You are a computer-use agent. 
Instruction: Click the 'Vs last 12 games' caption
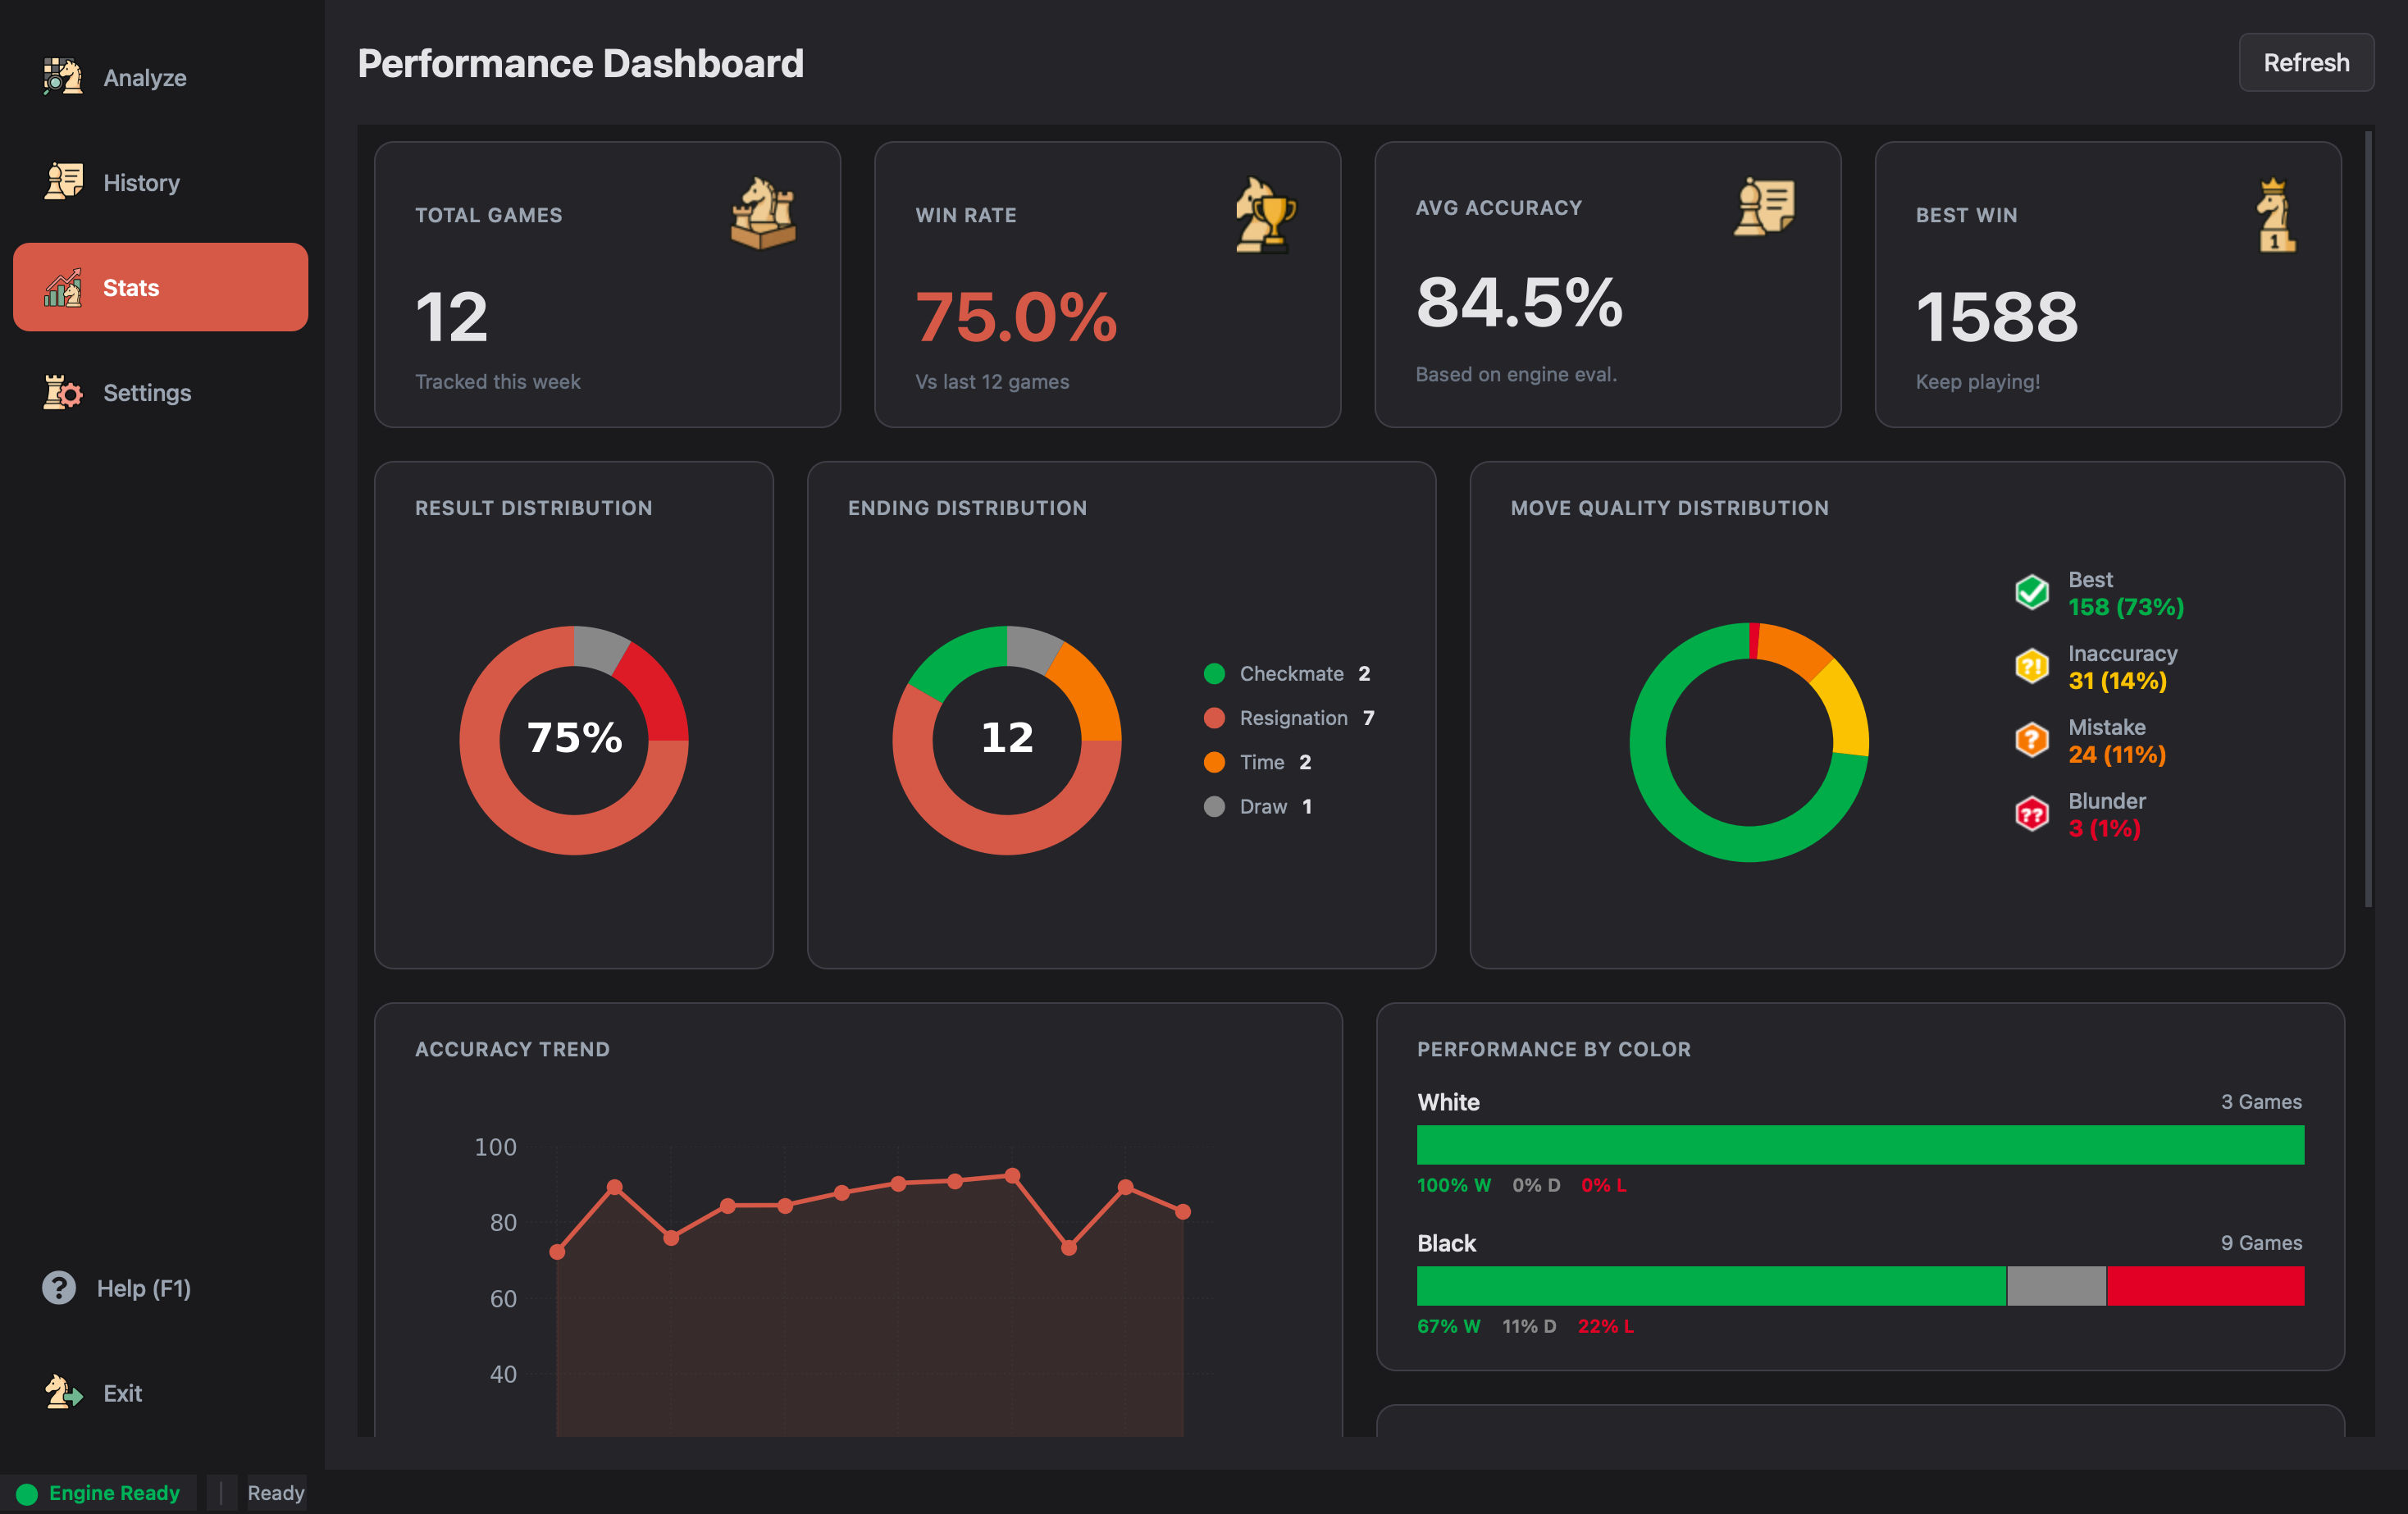point(992,382)
